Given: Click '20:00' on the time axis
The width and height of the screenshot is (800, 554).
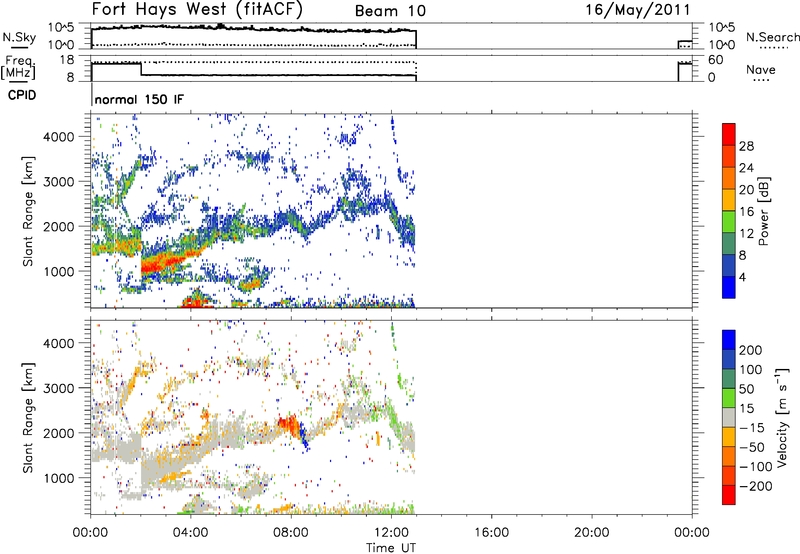Looking at the screenshot, I should pos(592,533).
